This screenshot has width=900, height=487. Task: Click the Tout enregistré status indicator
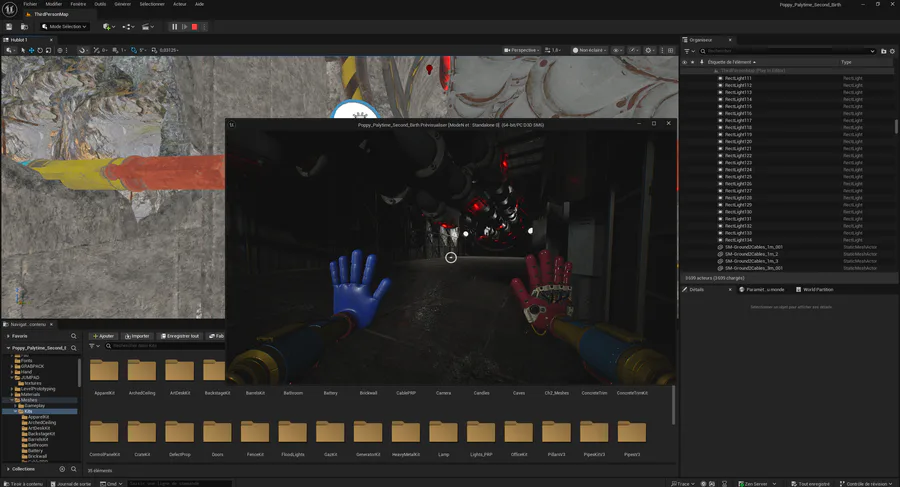810,484
